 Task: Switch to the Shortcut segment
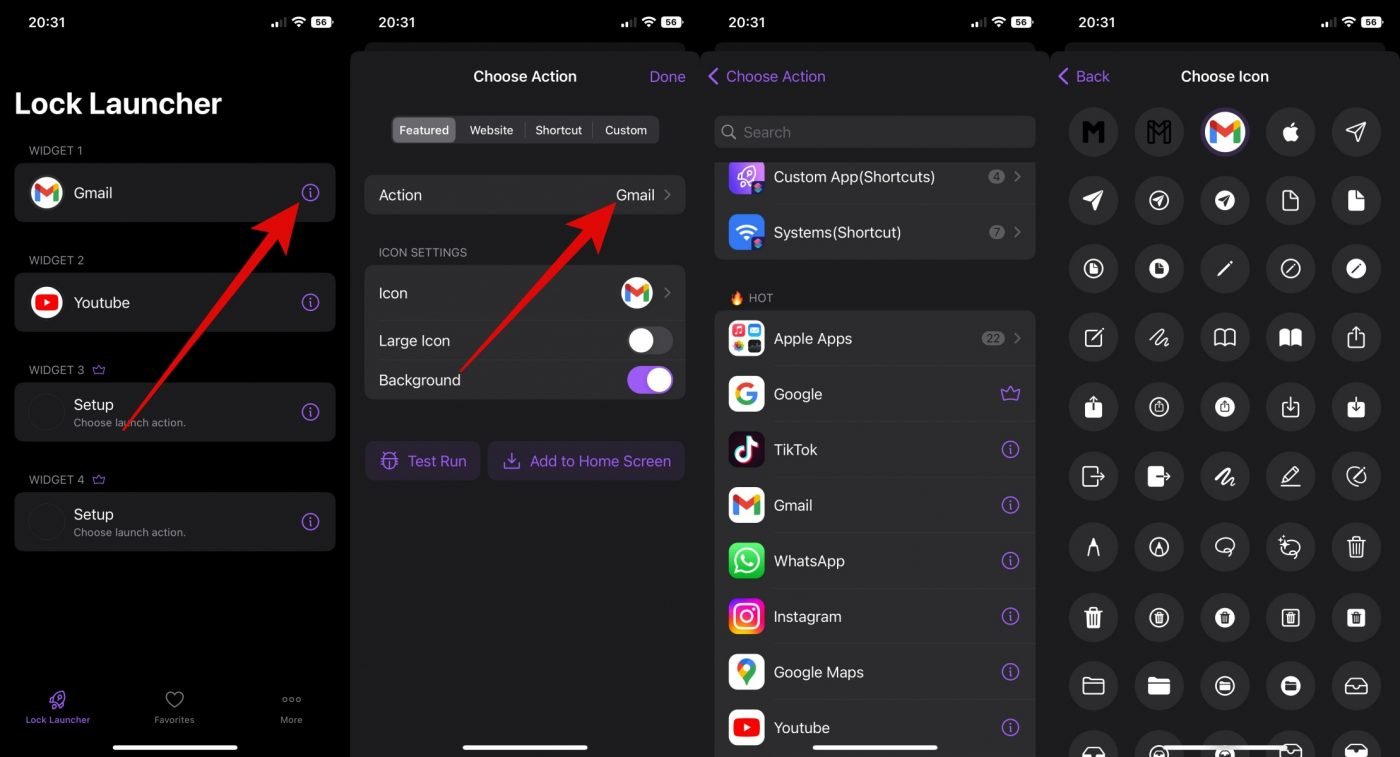click(558, 130)
